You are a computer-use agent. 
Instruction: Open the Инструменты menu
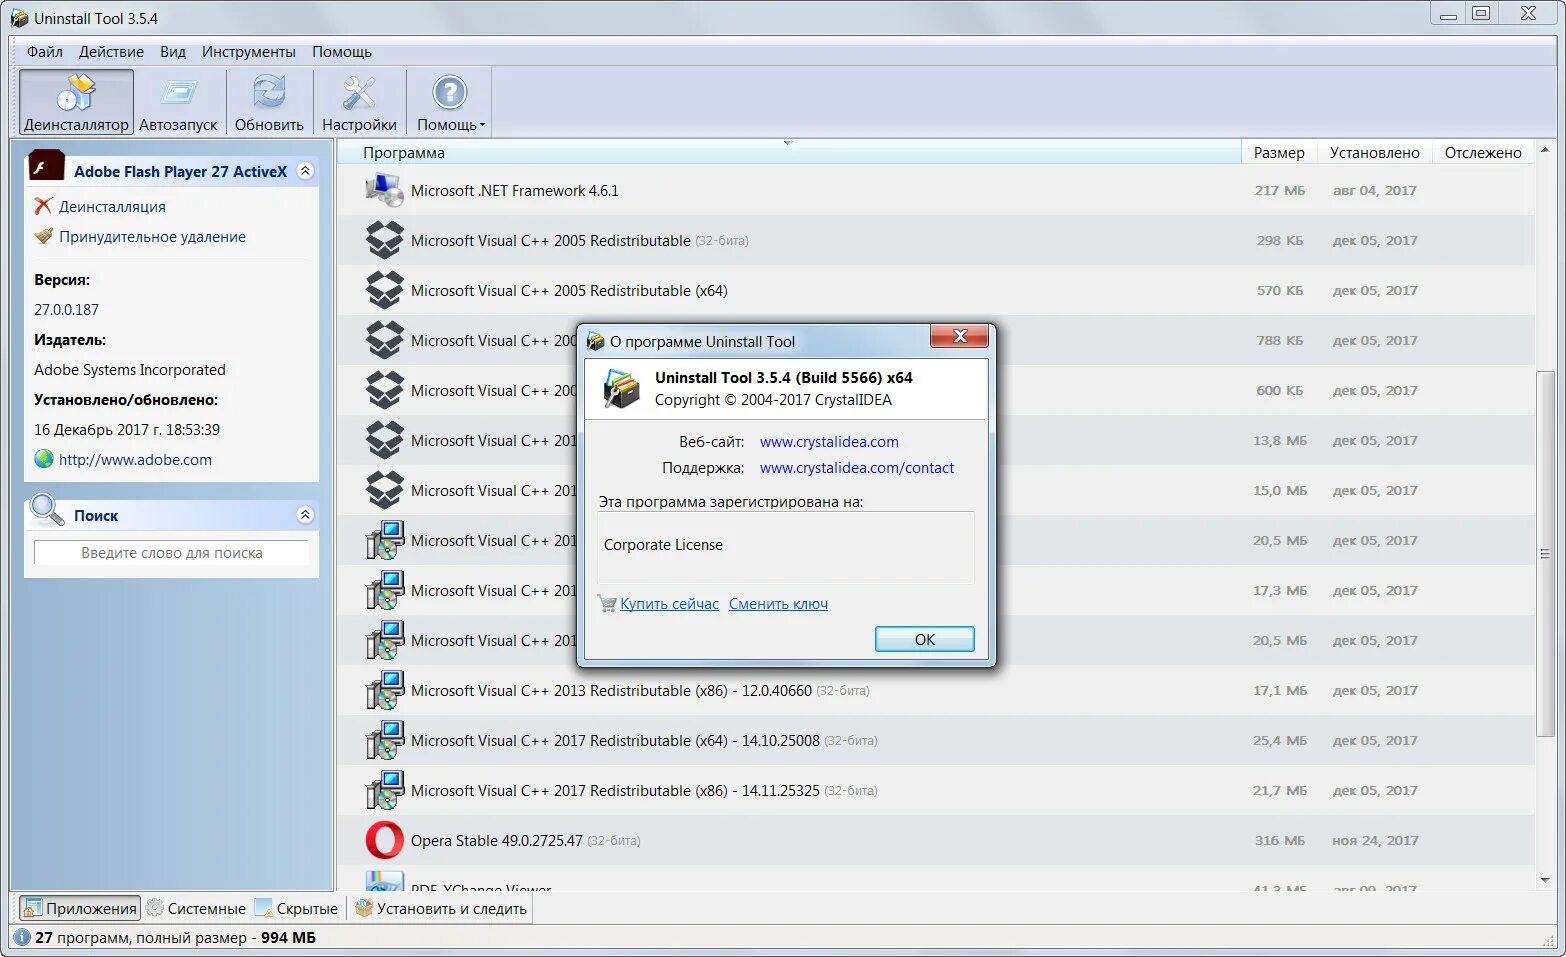(x=249, y=52)
